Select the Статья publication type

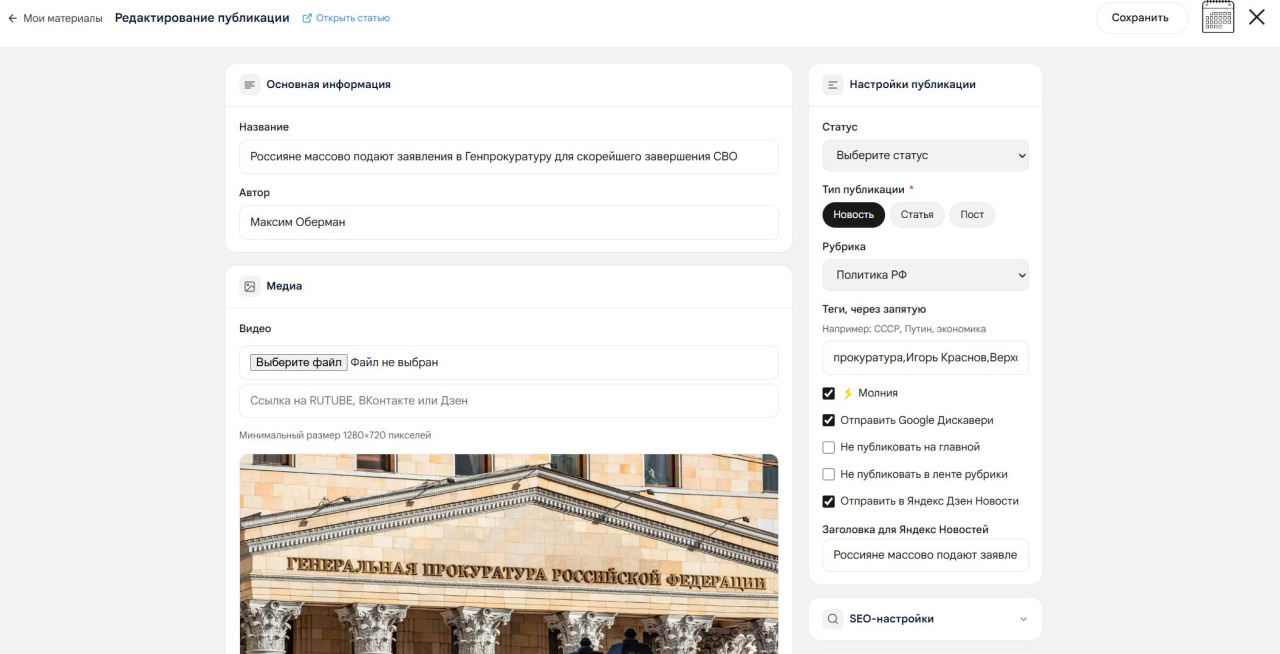click(917, 215)
